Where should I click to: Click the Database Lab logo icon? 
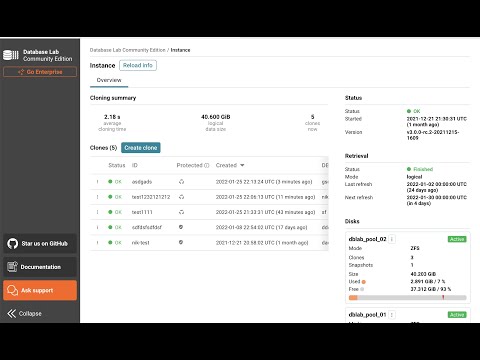[x=11, y=55]
